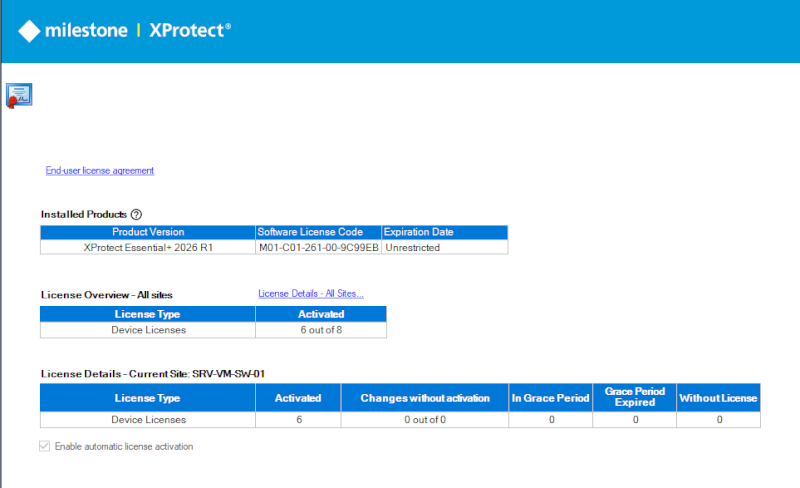
Task: Click the Installed Products help icon
Action: click(x=136, y=214)
